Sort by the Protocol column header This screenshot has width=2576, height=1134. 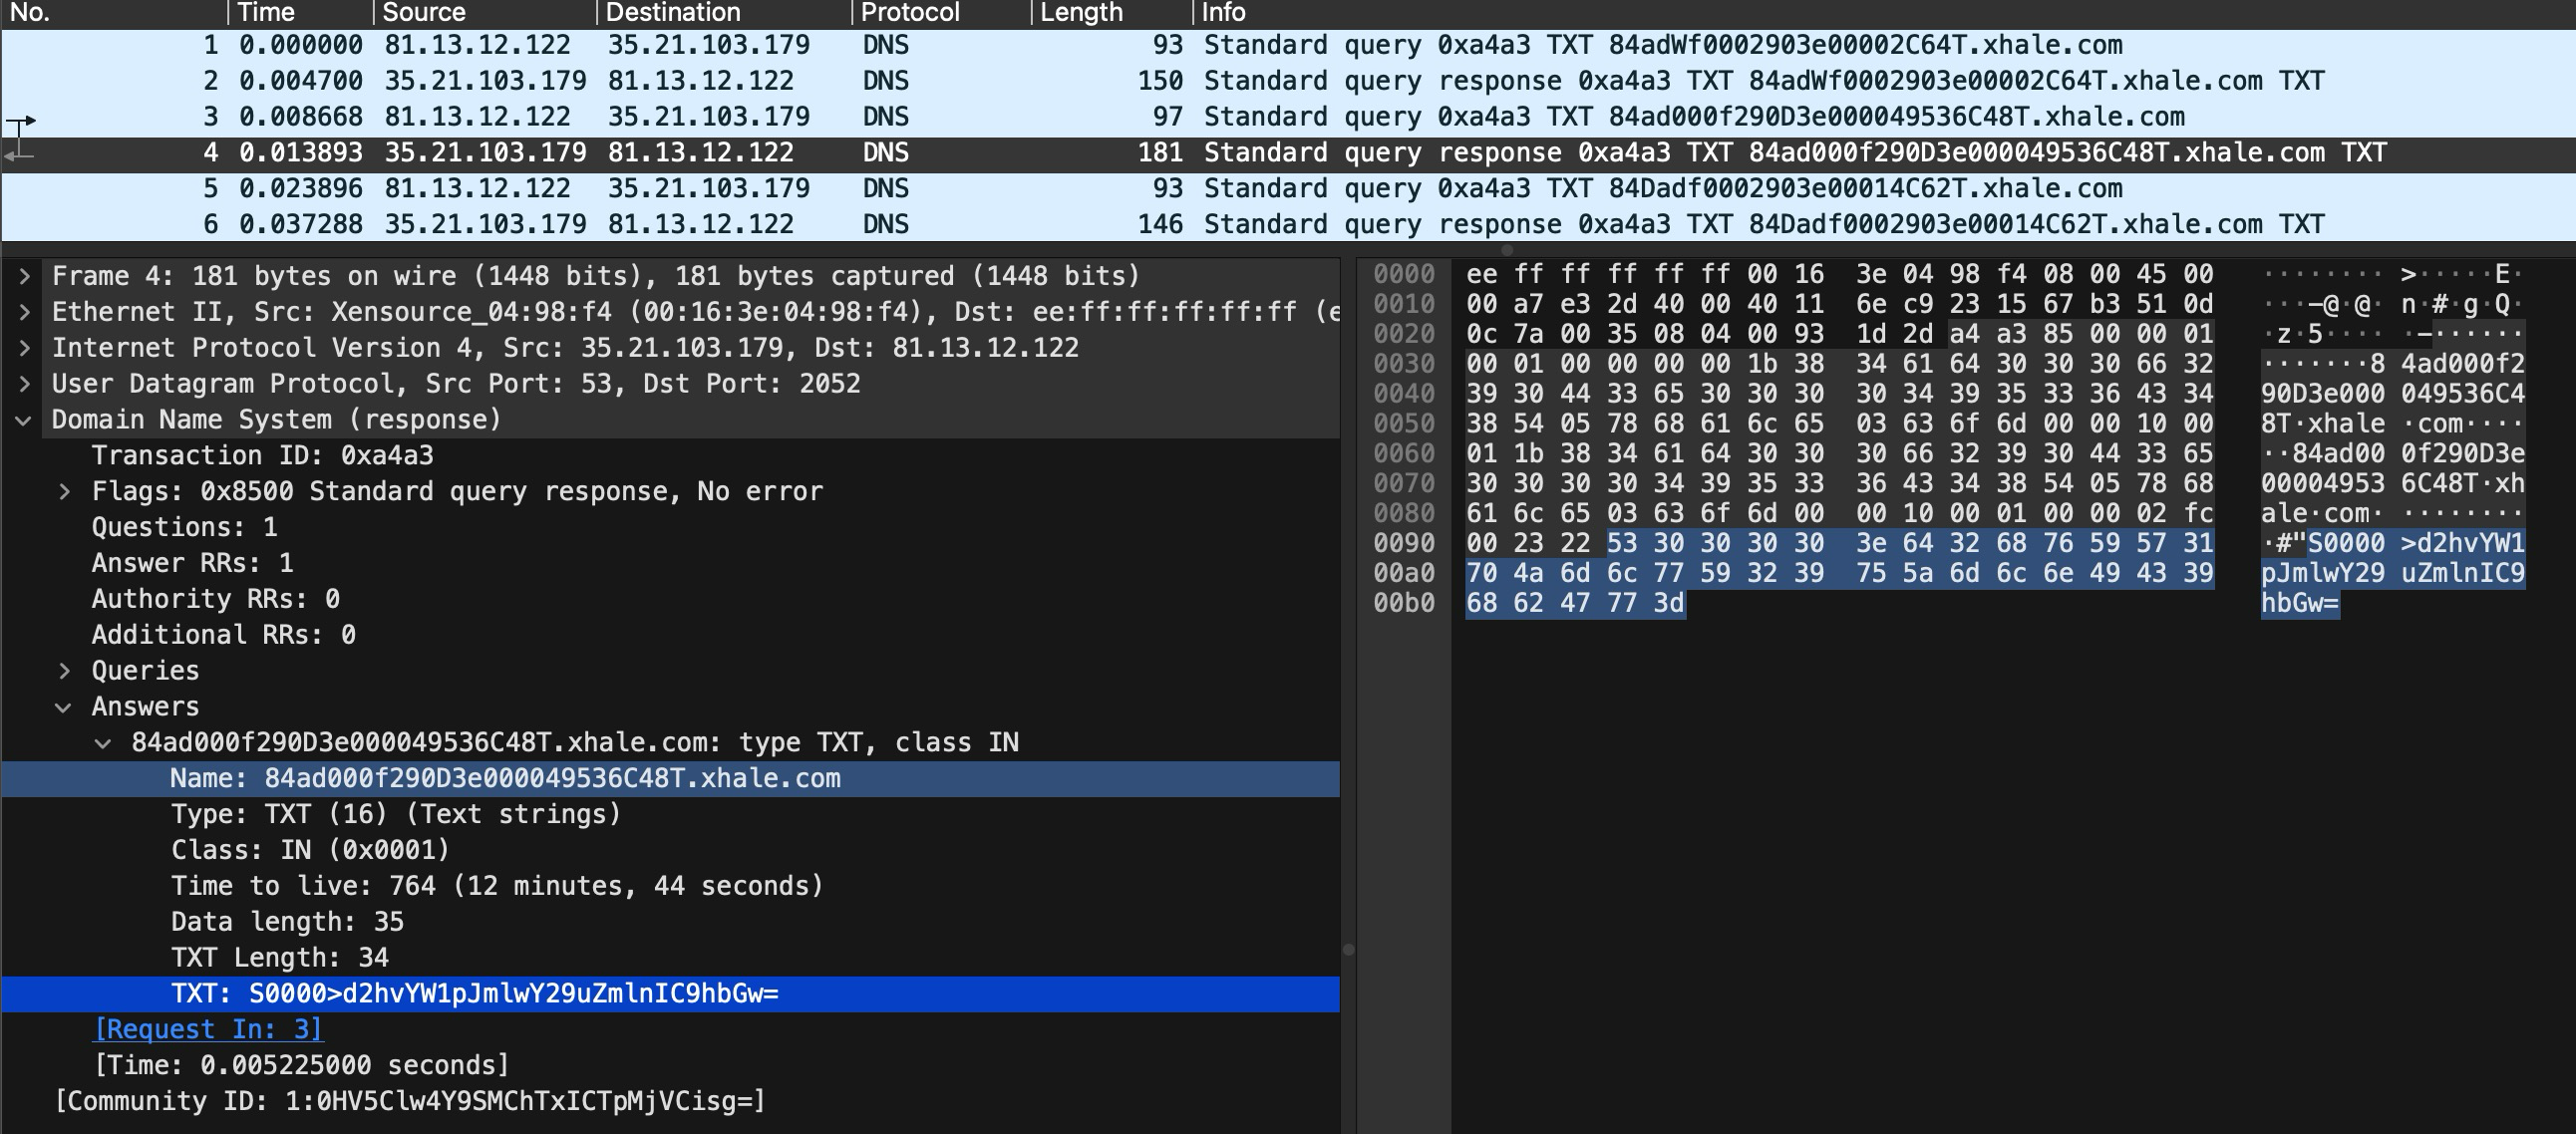coord(942,13)
